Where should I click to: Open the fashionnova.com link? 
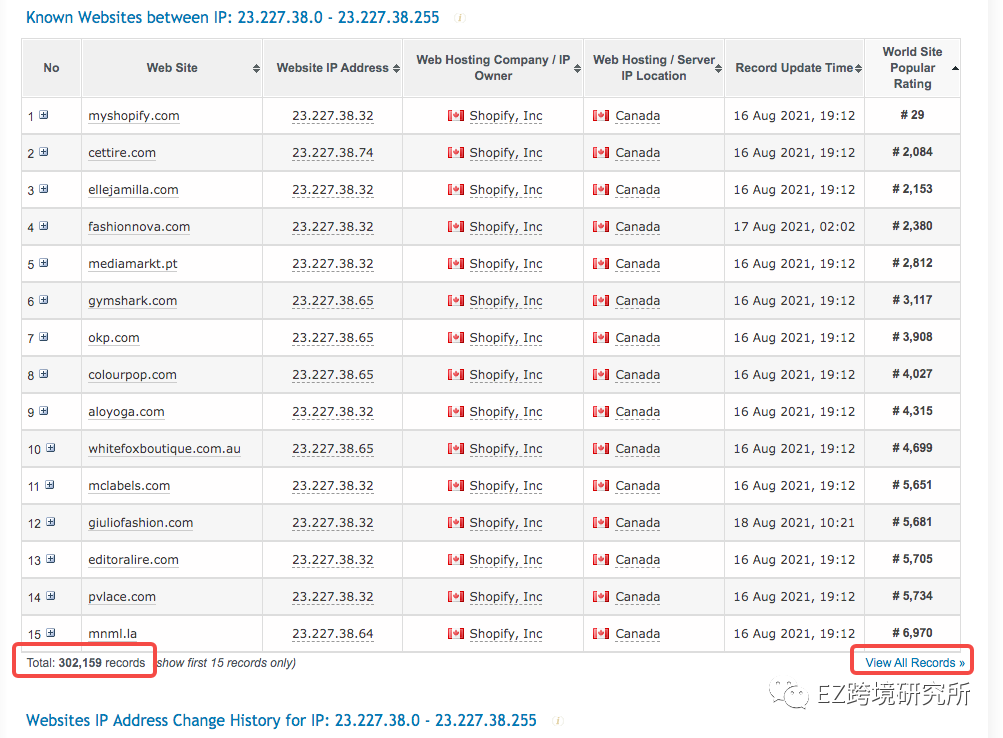coord(139,226)
